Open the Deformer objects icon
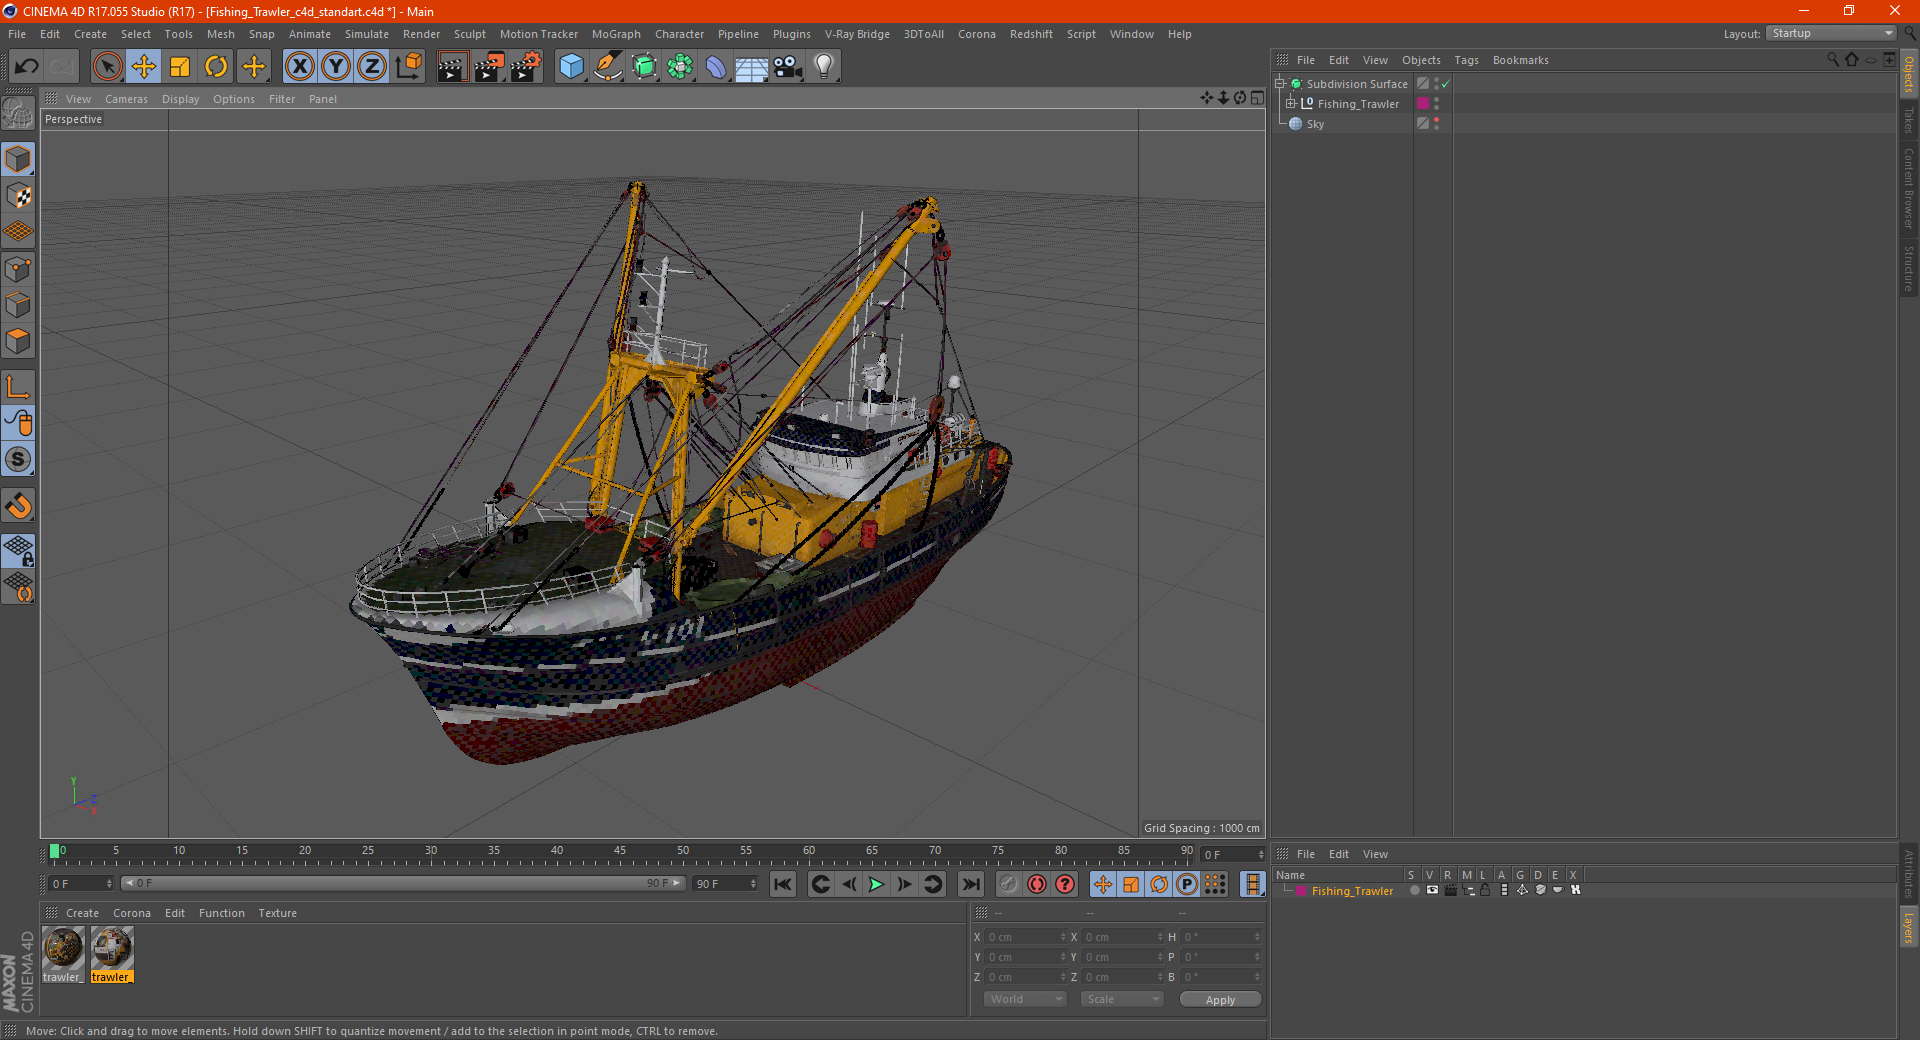 (x=716, y=67)
